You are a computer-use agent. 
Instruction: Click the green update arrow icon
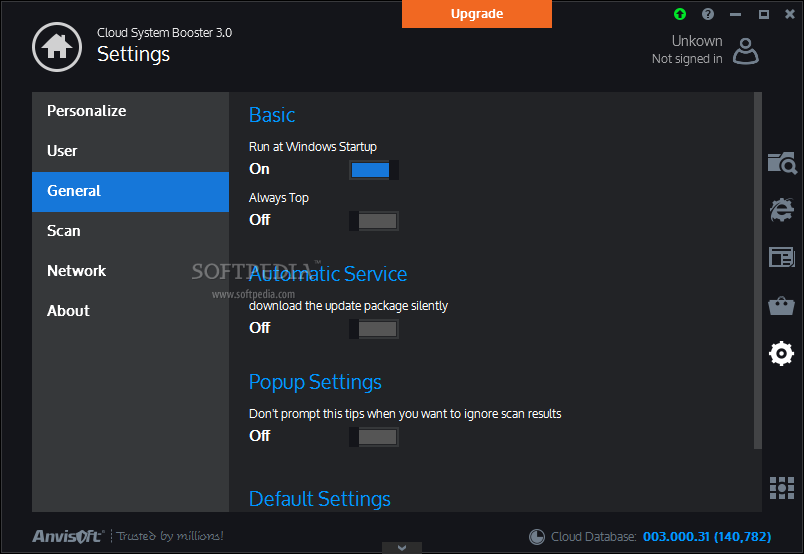(680, 14)
